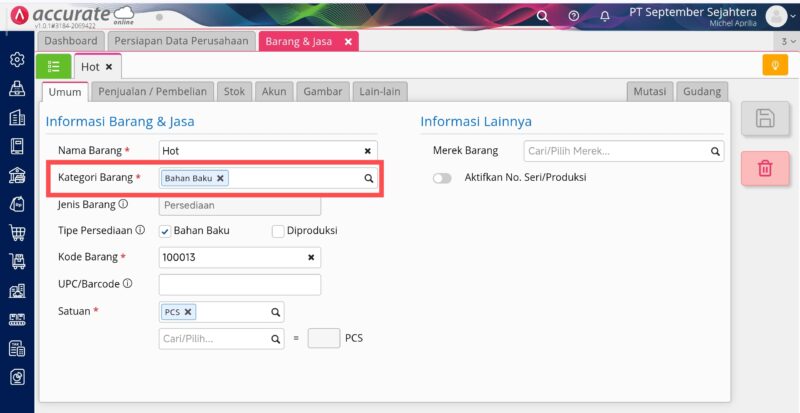Viewport: 800px width, 413px height.
Task: Close the Barang & Jasa tab
Action: pyautogui.click(x=348, y=42)
